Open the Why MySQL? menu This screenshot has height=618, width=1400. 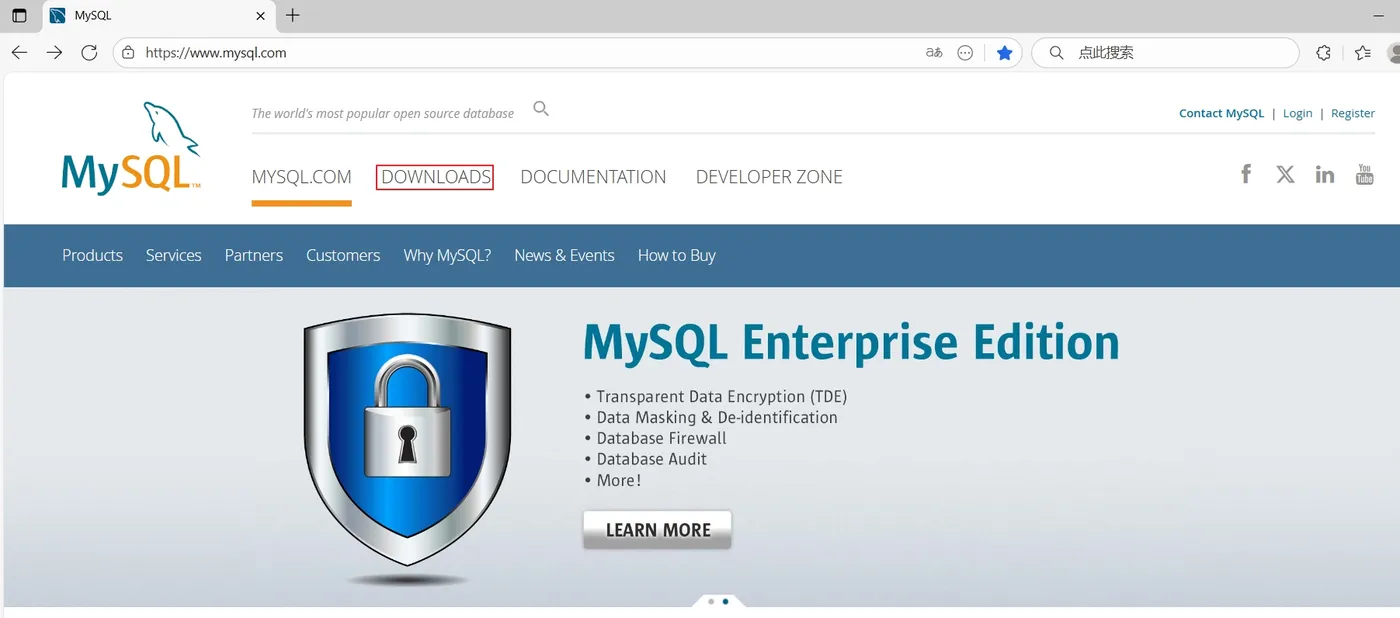click(x=447, y=255)
